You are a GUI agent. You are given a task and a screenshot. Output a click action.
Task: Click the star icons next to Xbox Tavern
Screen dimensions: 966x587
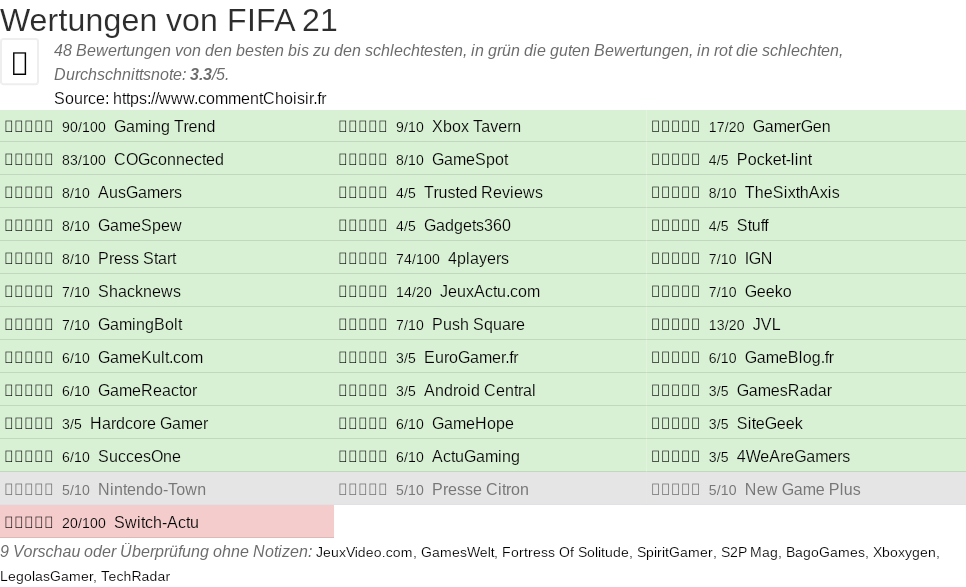tap(363, 127)
